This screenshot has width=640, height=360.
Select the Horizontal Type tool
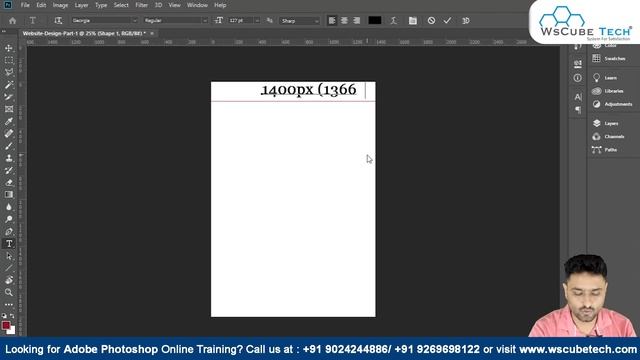click(9, 244)
